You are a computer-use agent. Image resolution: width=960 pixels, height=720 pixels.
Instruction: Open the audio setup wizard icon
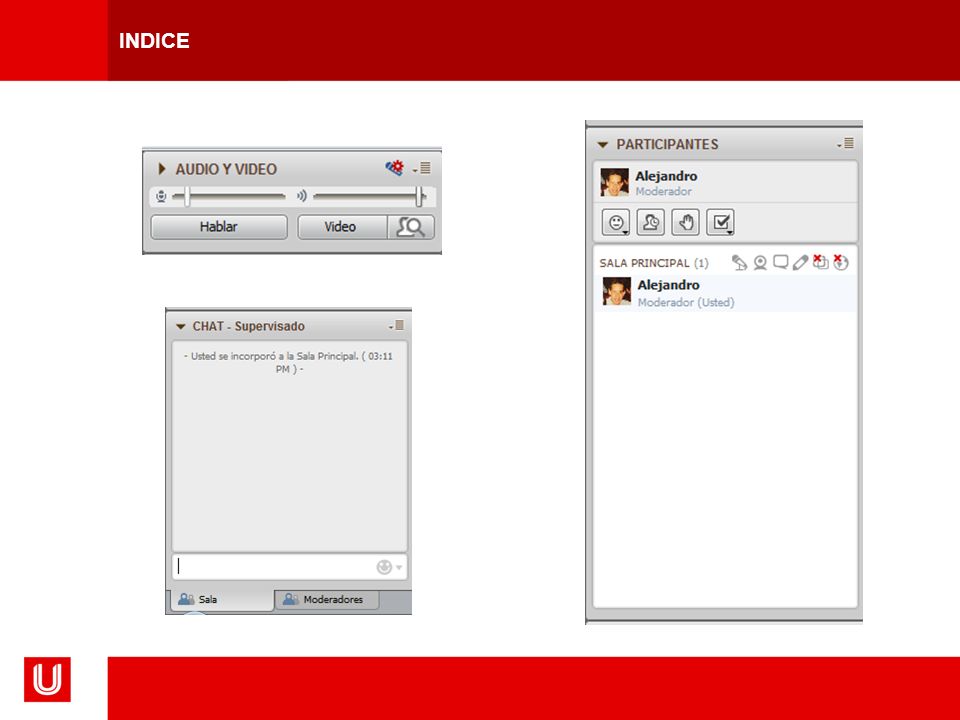click(x=395, y=168)
